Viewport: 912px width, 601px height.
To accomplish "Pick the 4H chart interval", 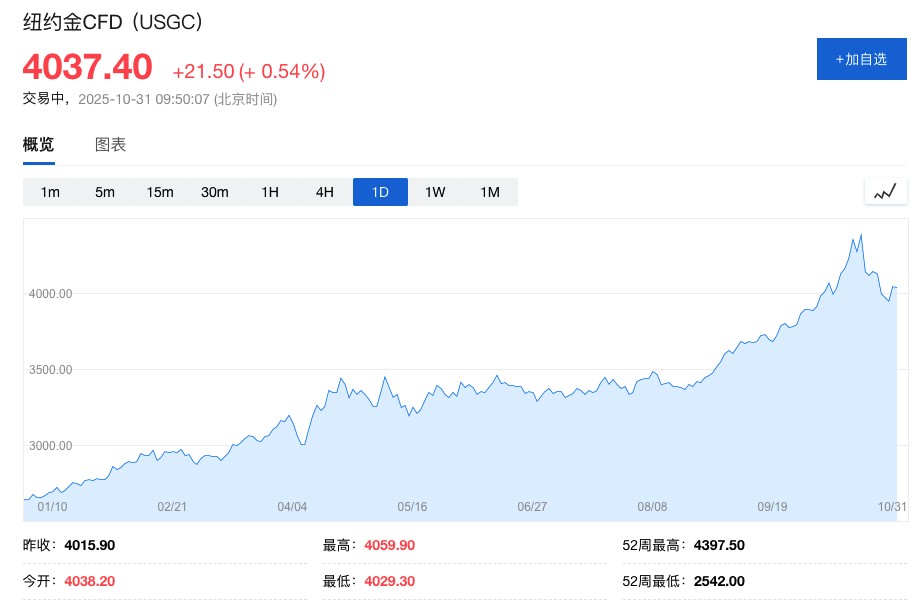I will pyautogui.click(x=325, y=192).
